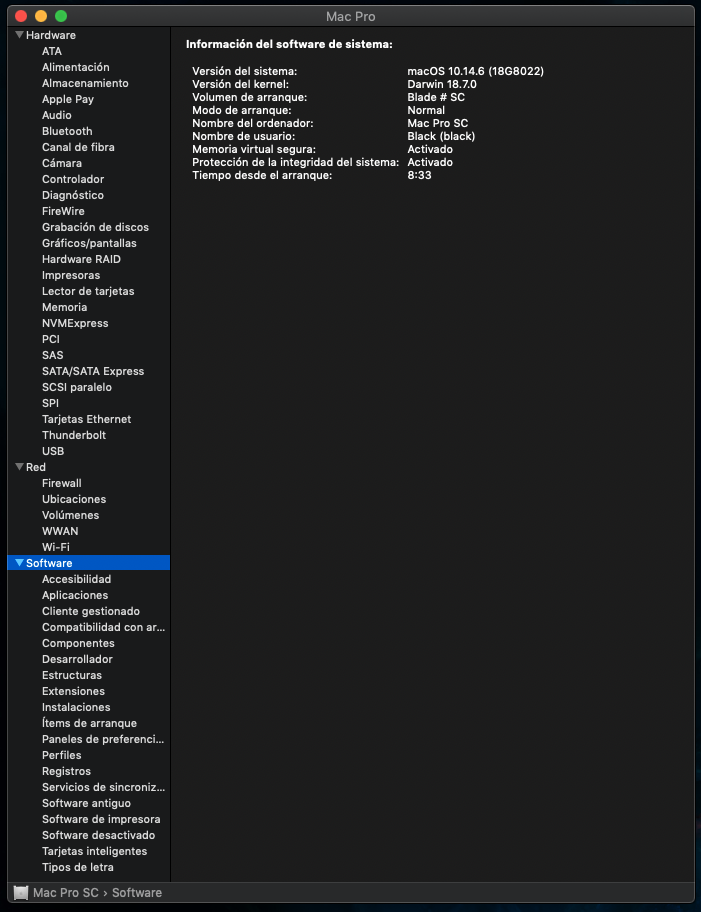Open SATA/SATA Express entry
Screen dimensions: 701x912
click(x=93, y=371)
